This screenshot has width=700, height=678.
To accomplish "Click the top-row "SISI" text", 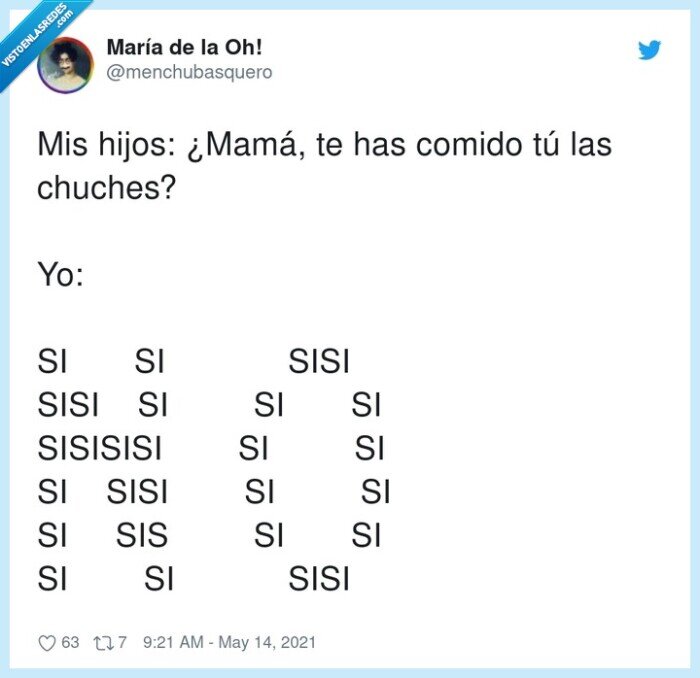I will click(x=319, y=361).
